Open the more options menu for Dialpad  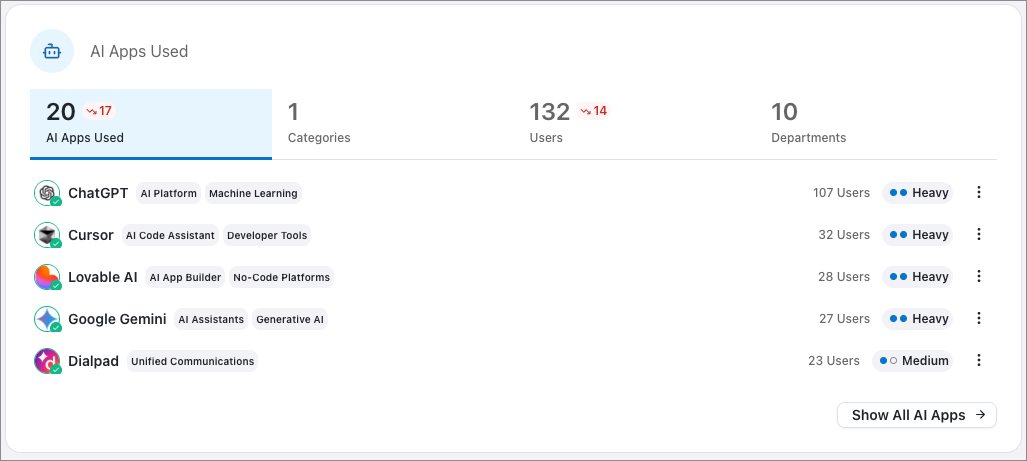coord(979,361)
